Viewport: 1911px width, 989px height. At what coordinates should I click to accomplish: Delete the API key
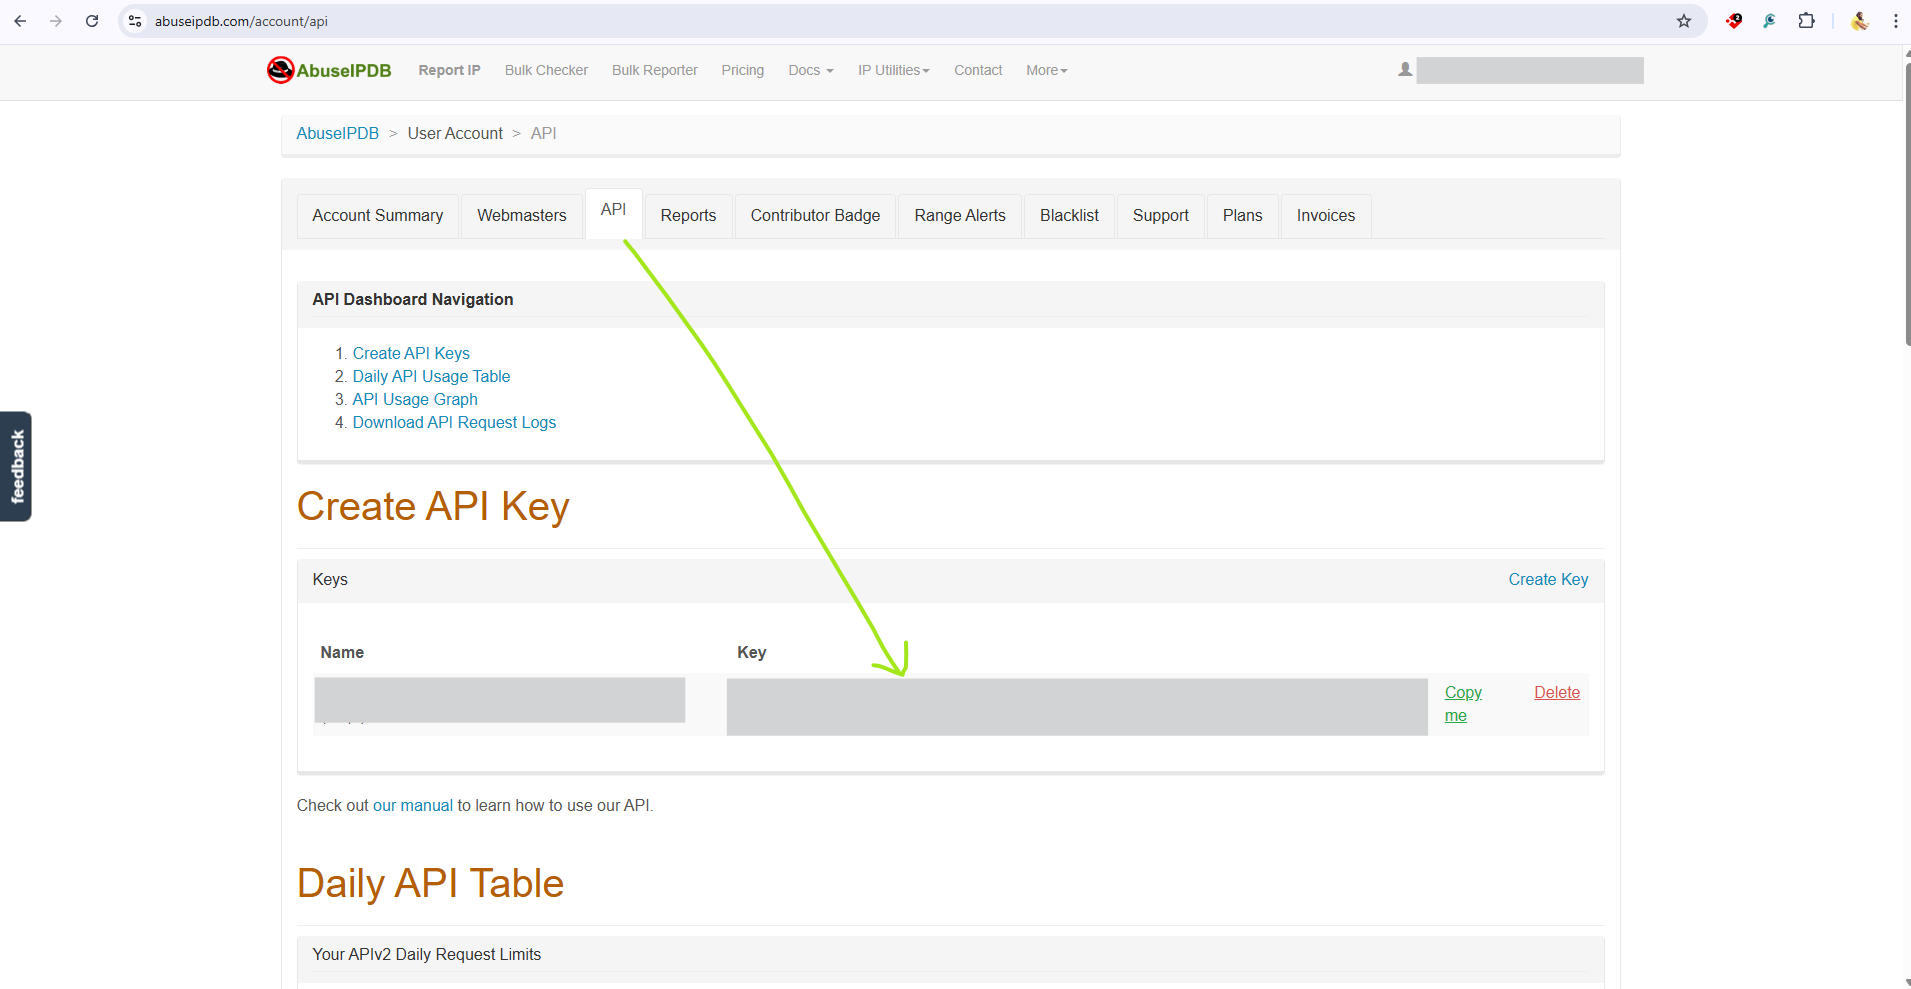coord(1556,693)
